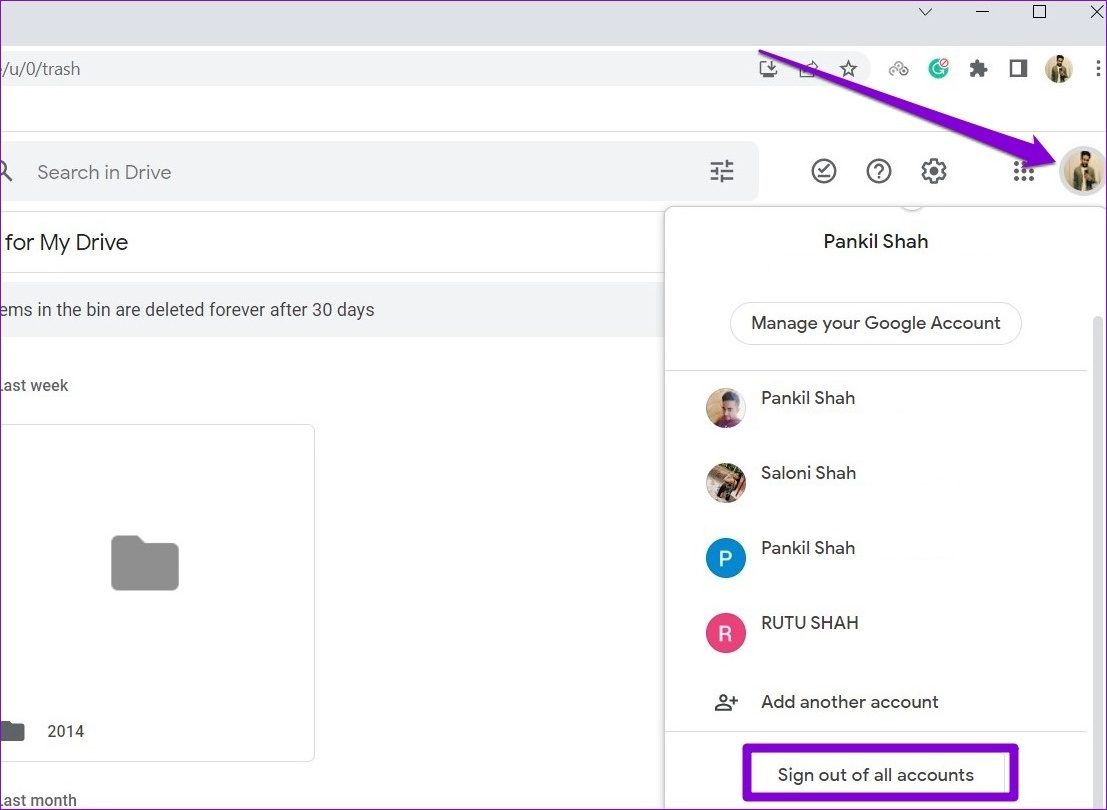Open Chrome profile avatar in toolbar
Viewport: 1107px width, 810px height.
tap(1058, 69)
